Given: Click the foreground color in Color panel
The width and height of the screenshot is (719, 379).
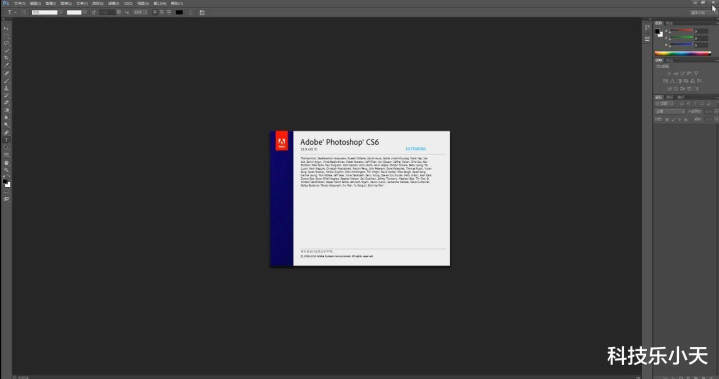Looking at the screenshot, I should (x=657, y=31).
